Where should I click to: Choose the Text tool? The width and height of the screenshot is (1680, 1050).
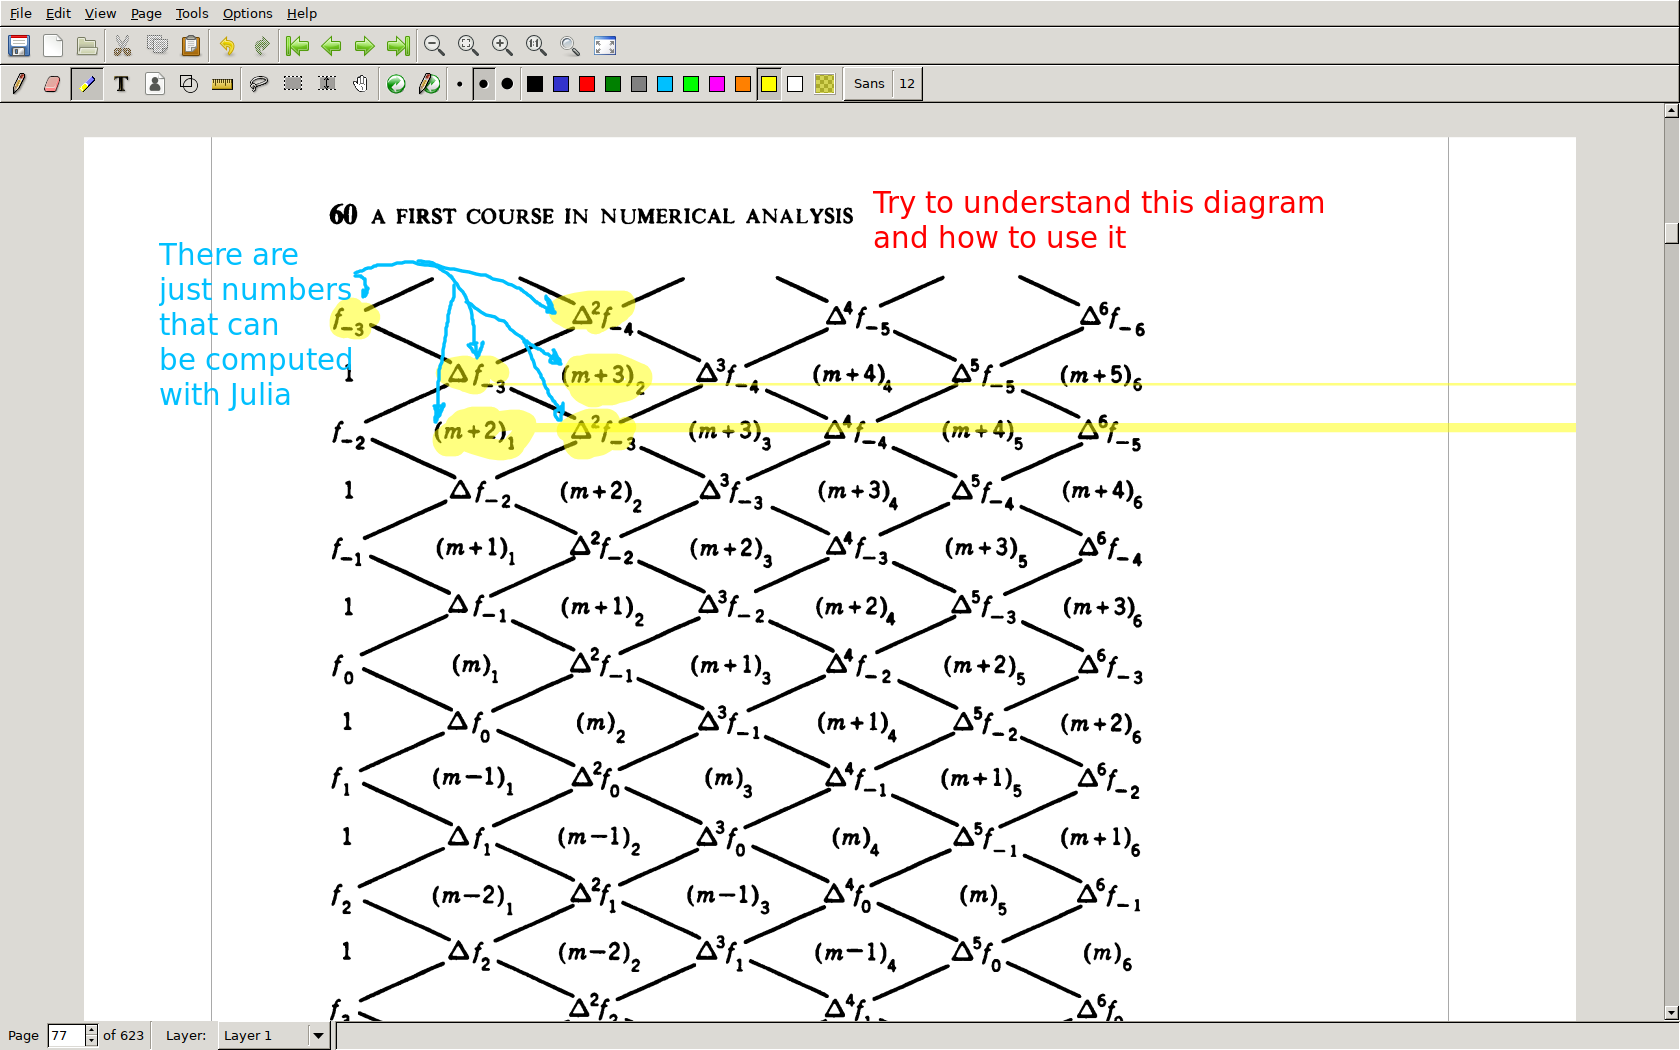point(121,84)
